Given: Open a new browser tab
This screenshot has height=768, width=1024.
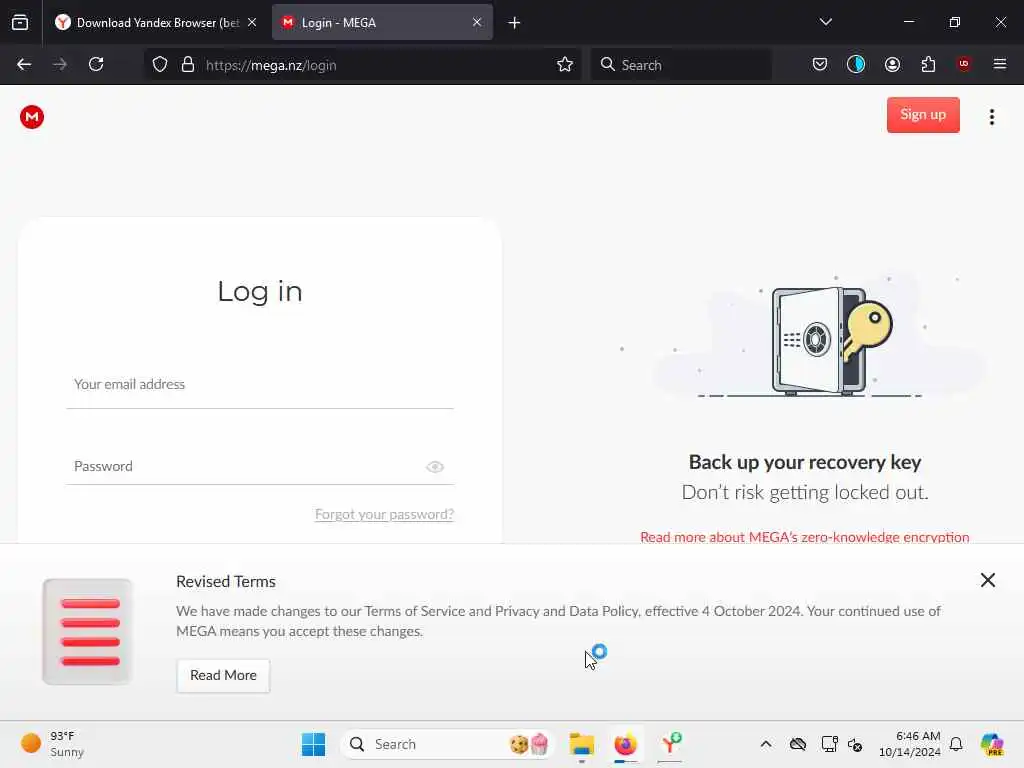Looking at the screenshot, I should pos(514,23).
